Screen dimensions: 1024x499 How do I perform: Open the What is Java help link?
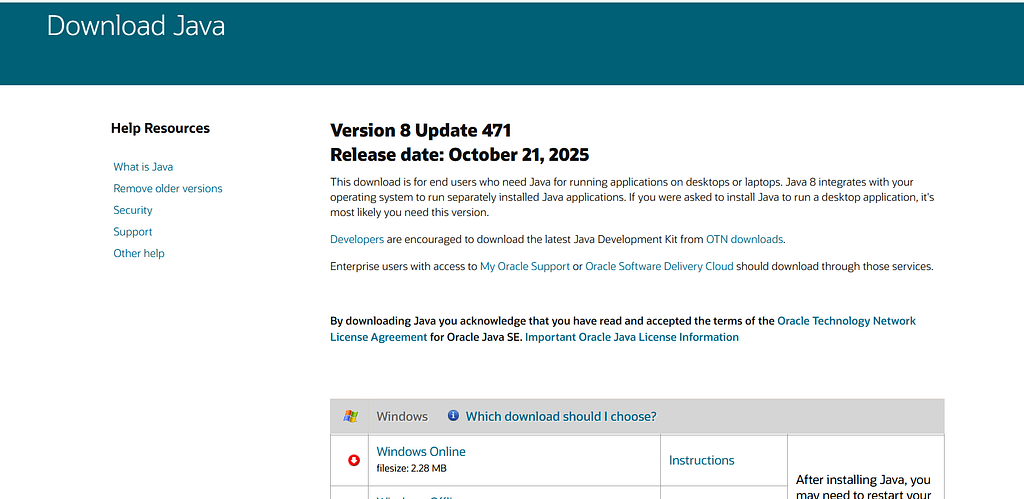pos(143,167)
